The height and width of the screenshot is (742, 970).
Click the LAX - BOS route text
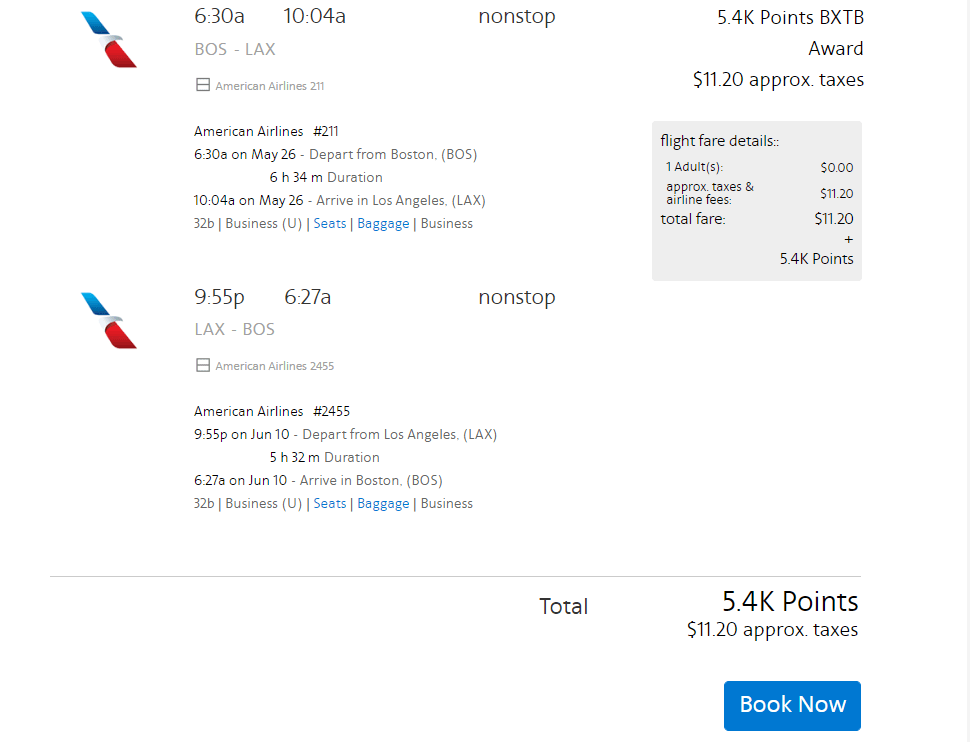[235, 329]
